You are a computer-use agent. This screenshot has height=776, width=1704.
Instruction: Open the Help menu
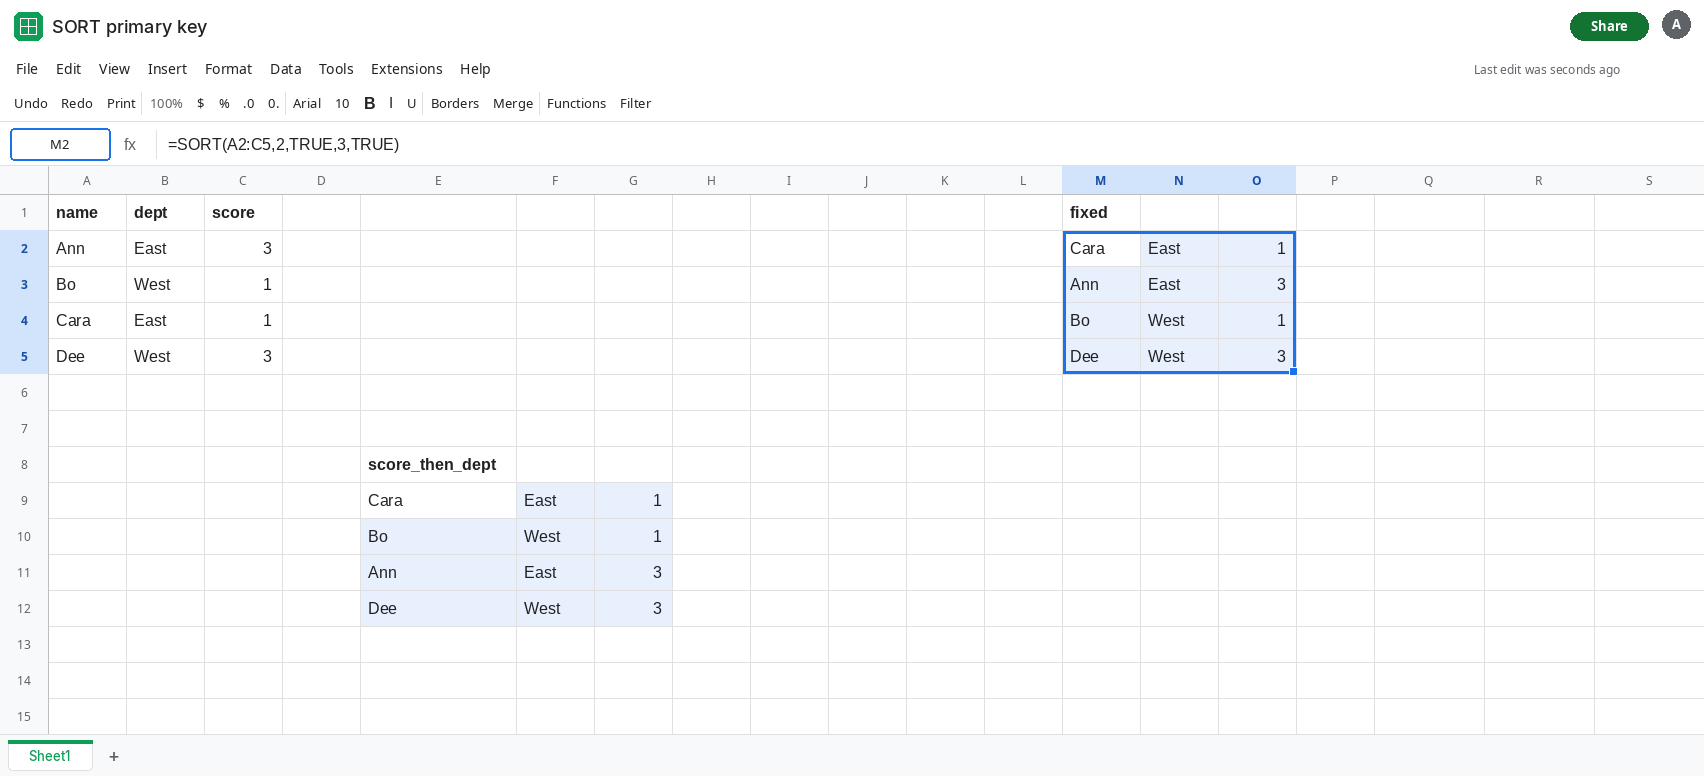(x=475, y=69)
